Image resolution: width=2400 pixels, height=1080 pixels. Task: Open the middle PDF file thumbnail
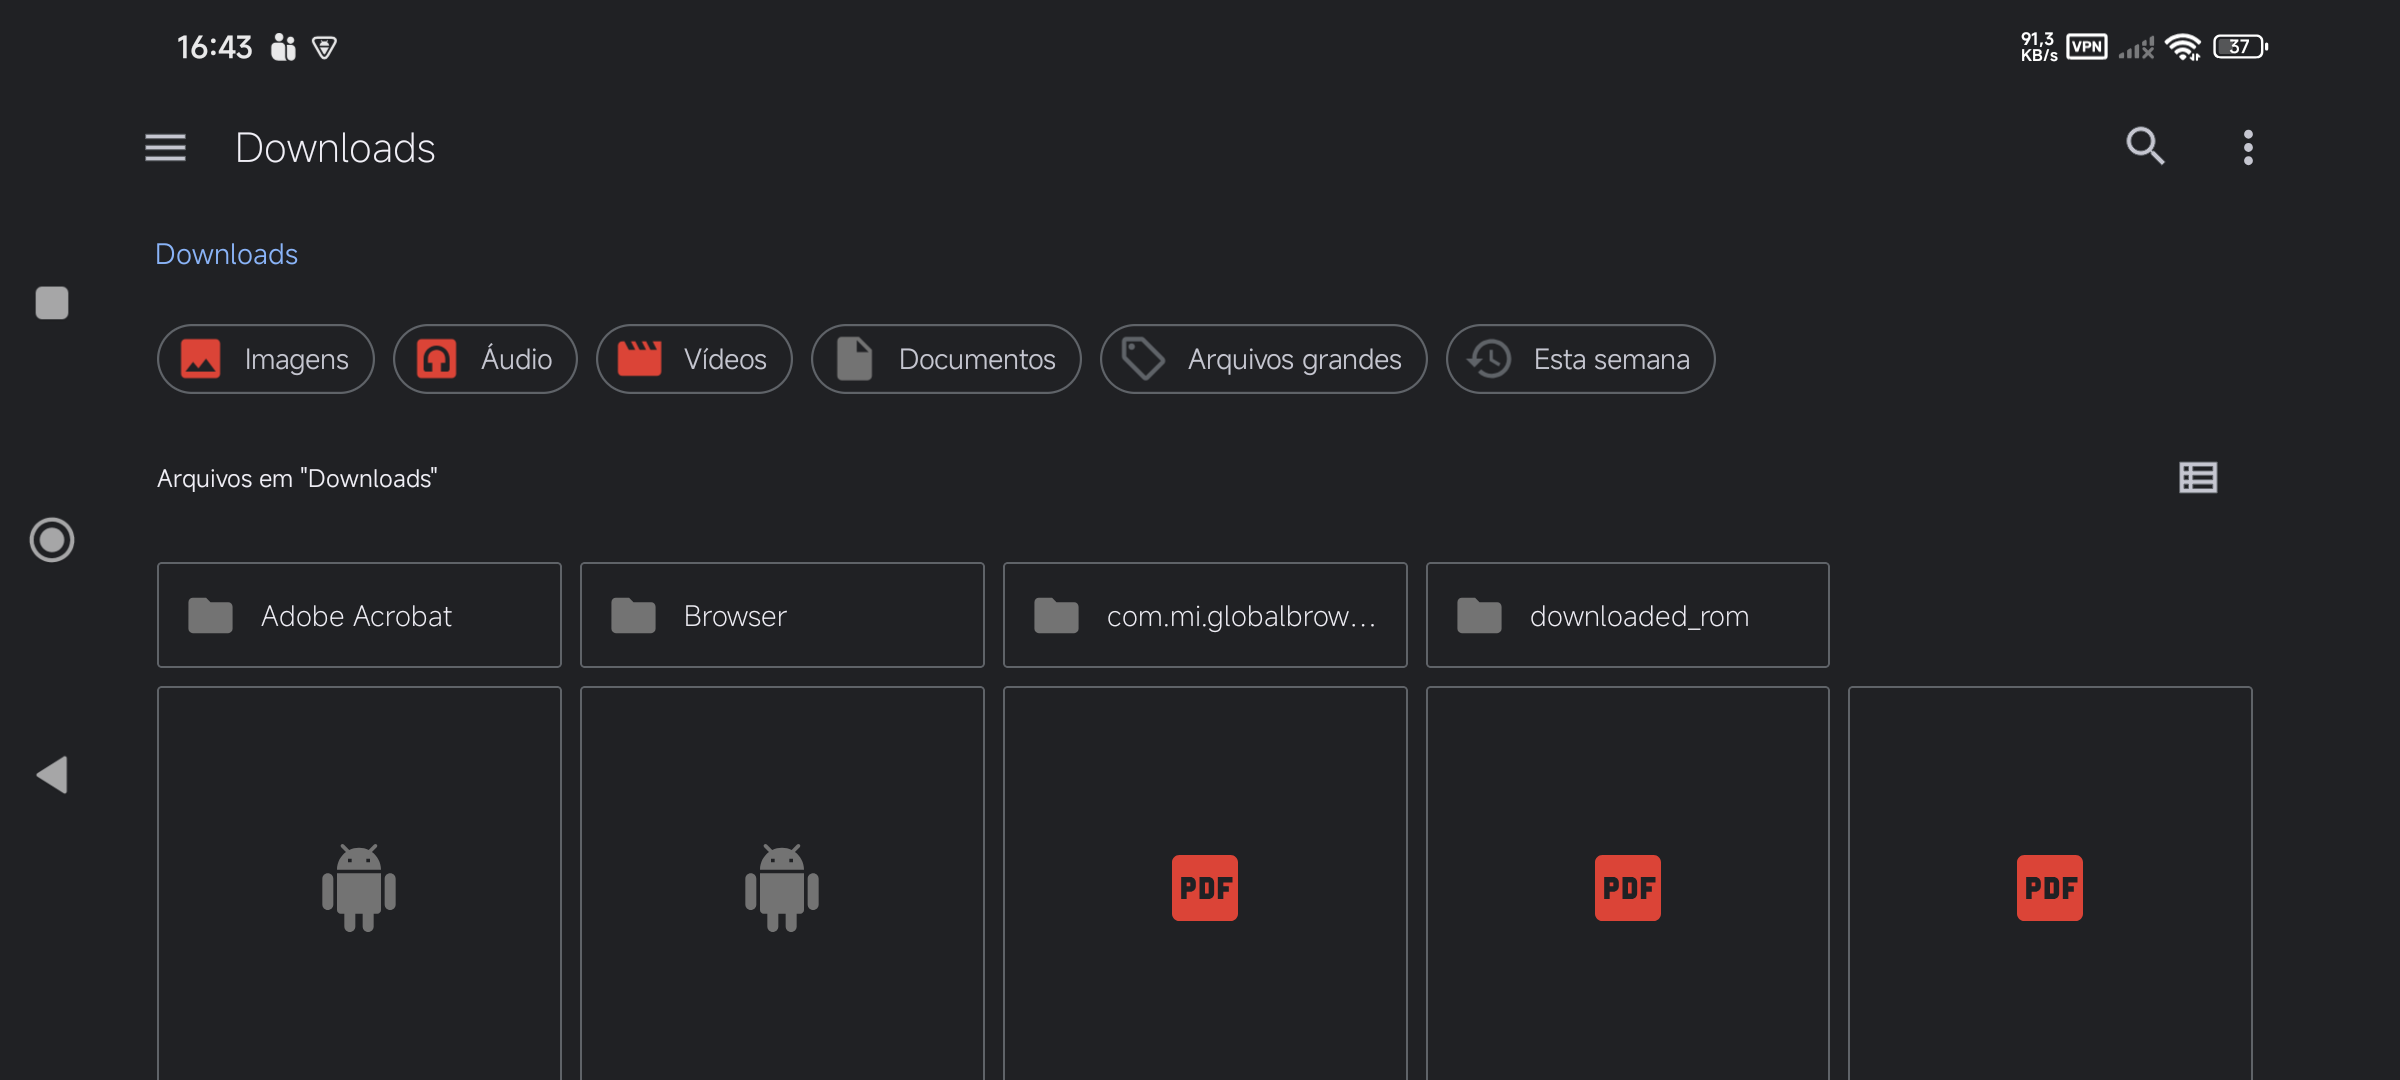pyautogui.click(x=1628, y=884)
